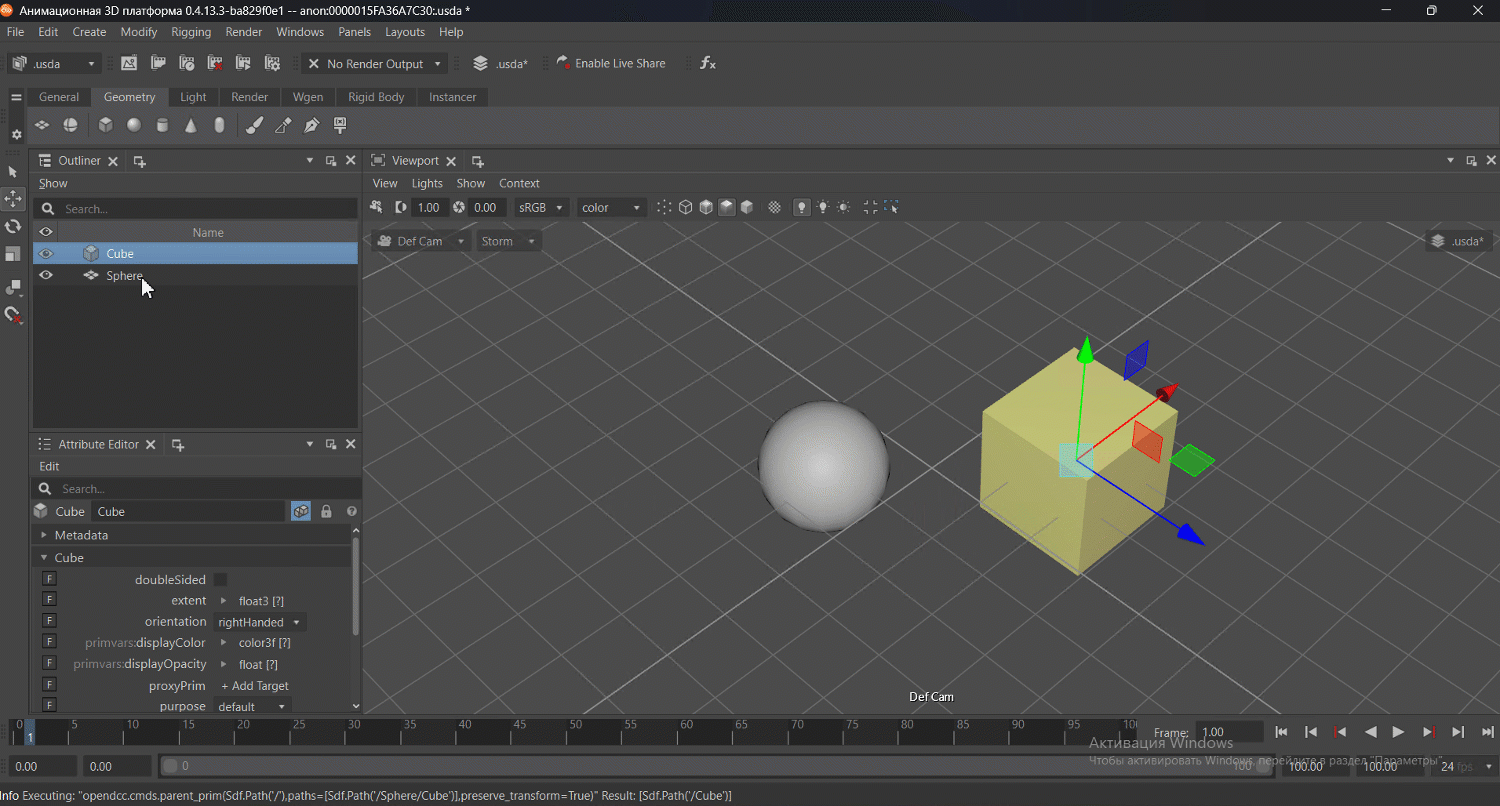Expand the Metadata section
This screenshot has width=1500, height=806.
tap(81, 535)
